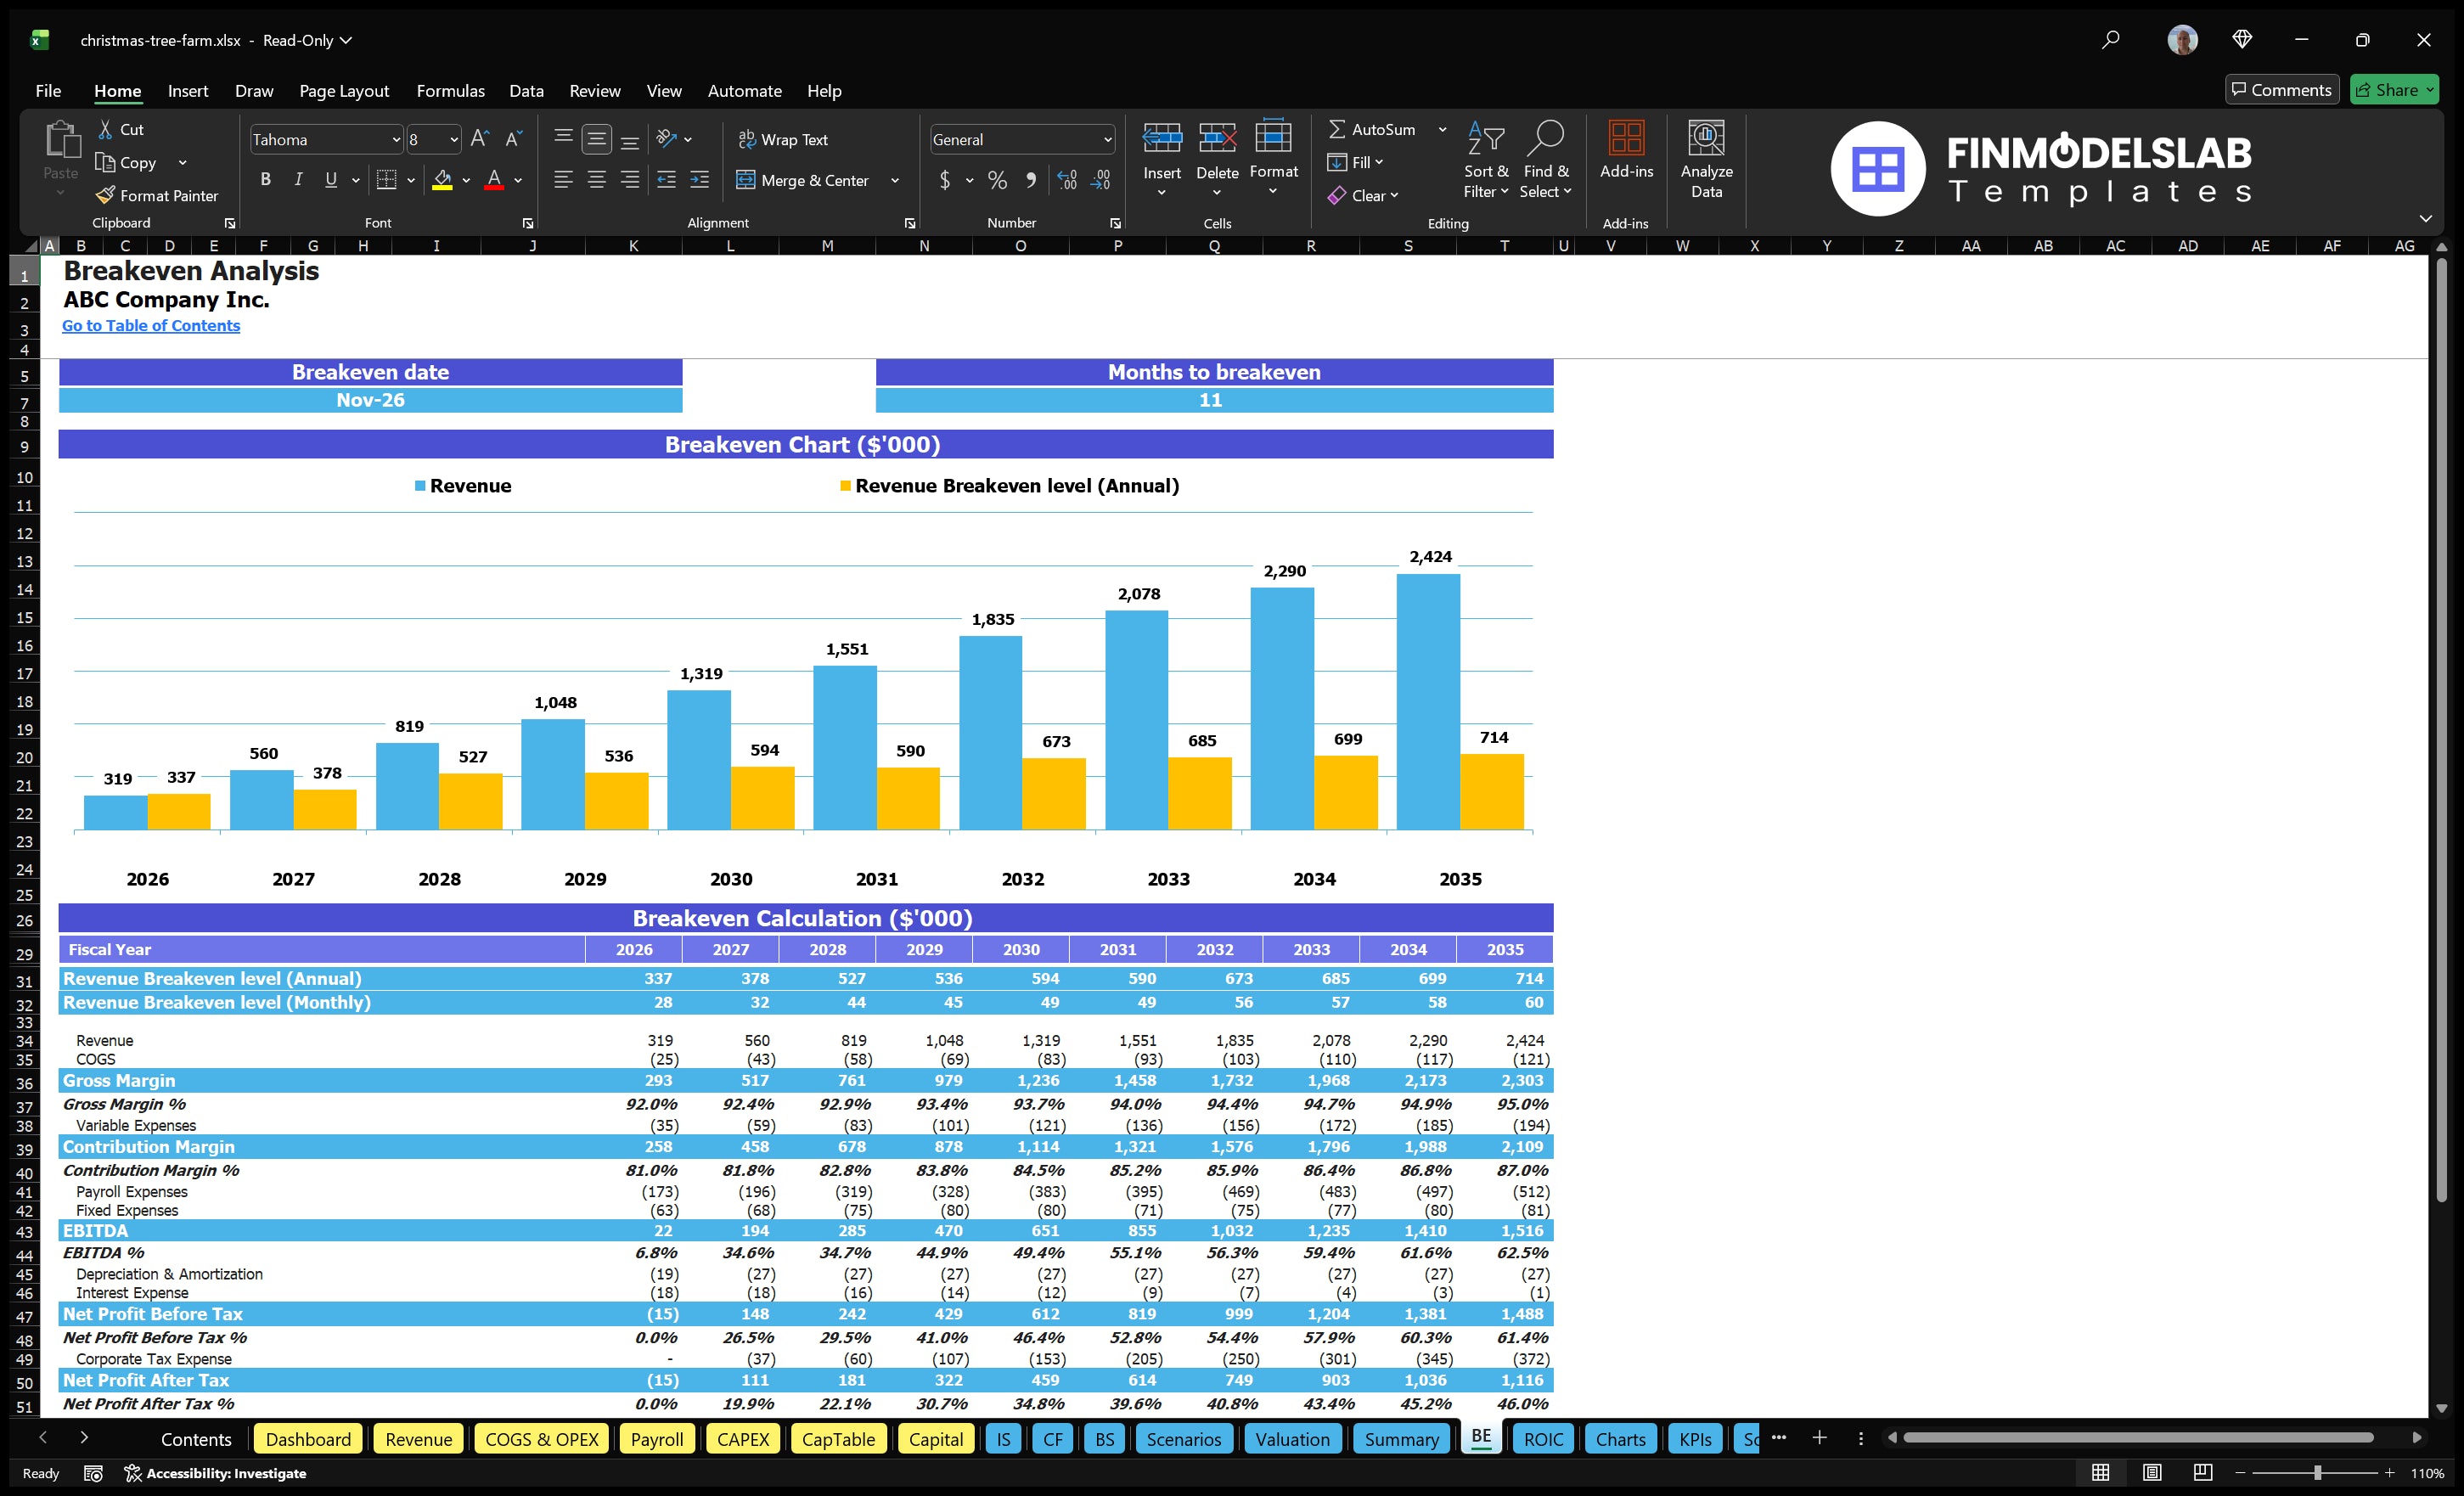Apply Percent Style formatting
Viewport: 2464px width, 1496px height.
click(997, 181)
